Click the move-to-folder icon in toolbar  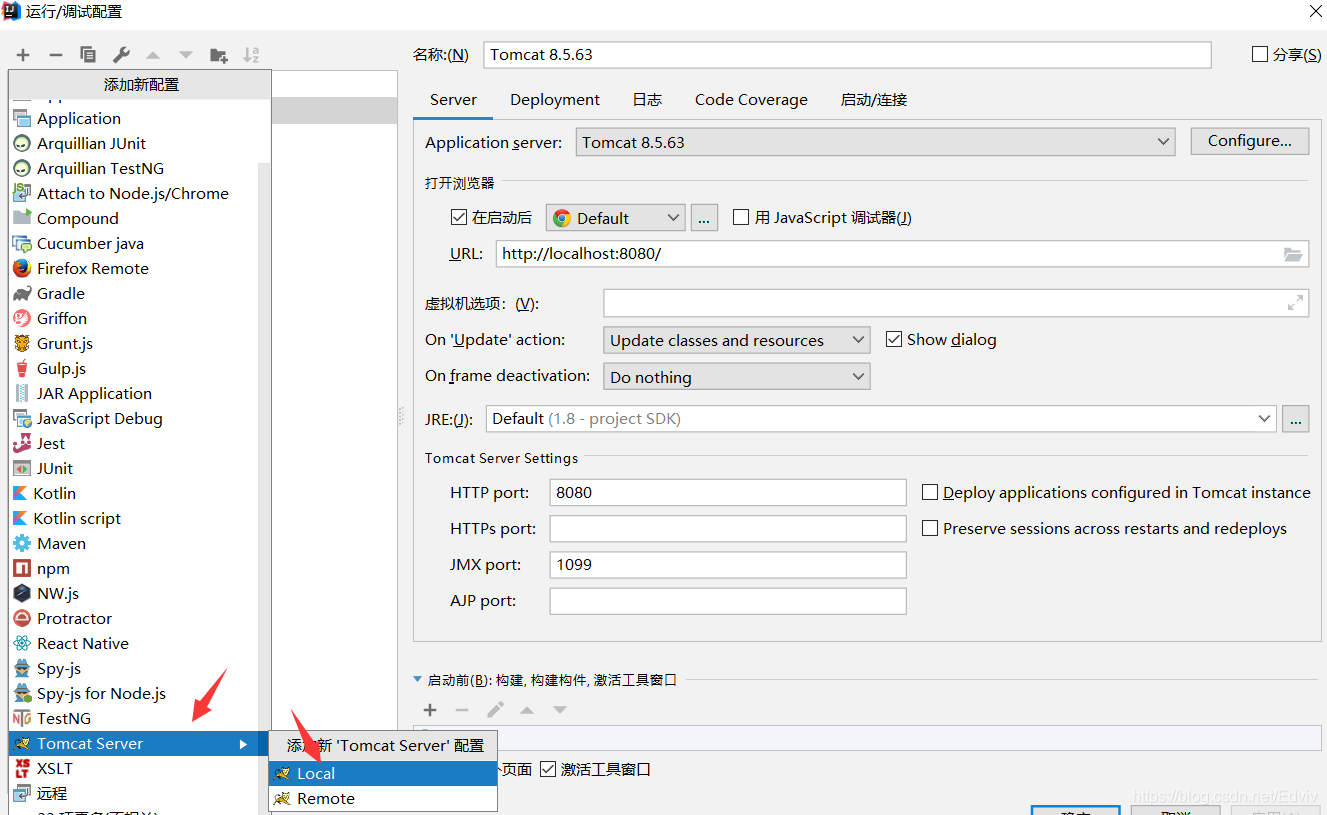[218, 55]
